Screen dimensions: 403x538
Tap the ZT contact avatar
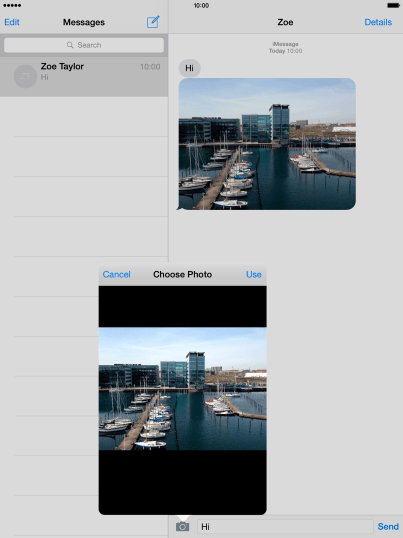click(x=25, y=76)
